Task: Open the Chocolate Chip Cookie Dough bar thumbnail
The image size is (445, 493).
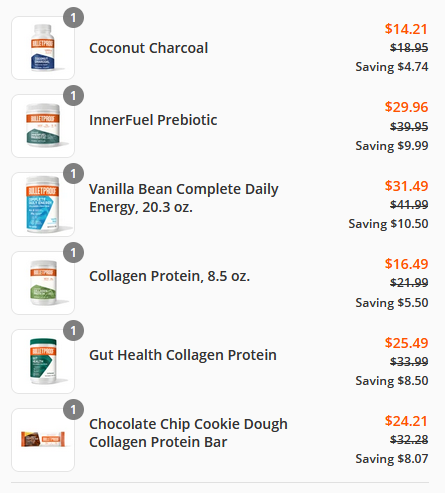Action: tap(43, 440)
